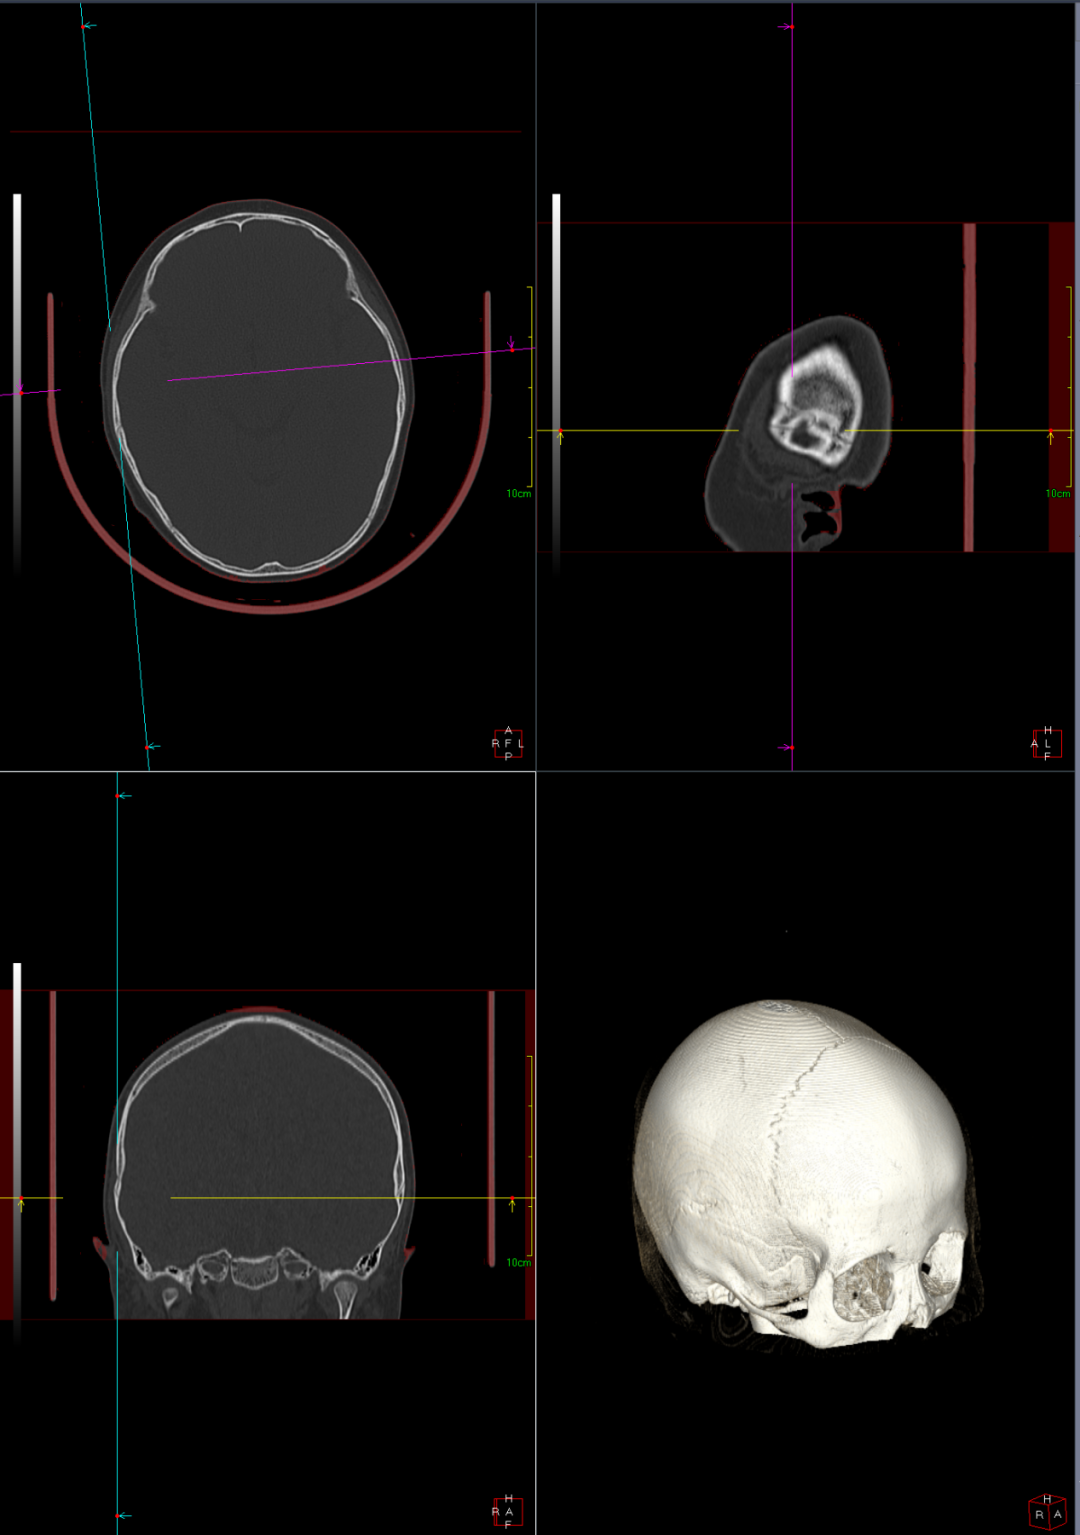Click the axial view orientation cube
The width and height of the screenshot is (1080, 1535).
click(508, 743)
